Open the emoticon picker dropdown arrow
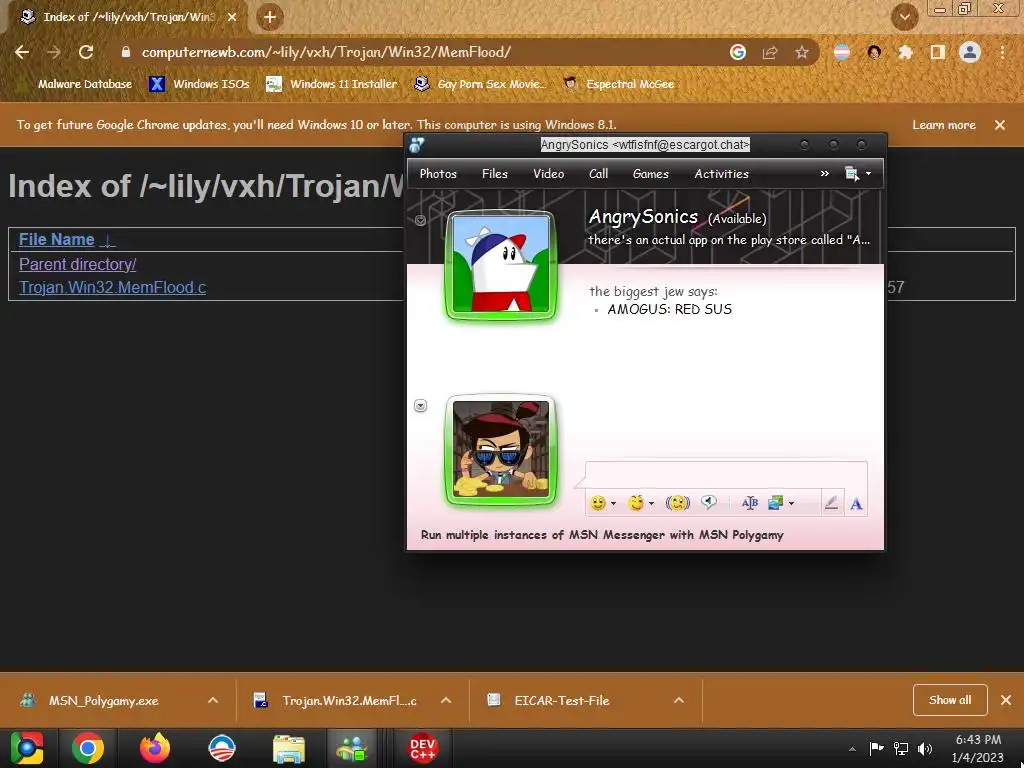 [x=613, y=504]
